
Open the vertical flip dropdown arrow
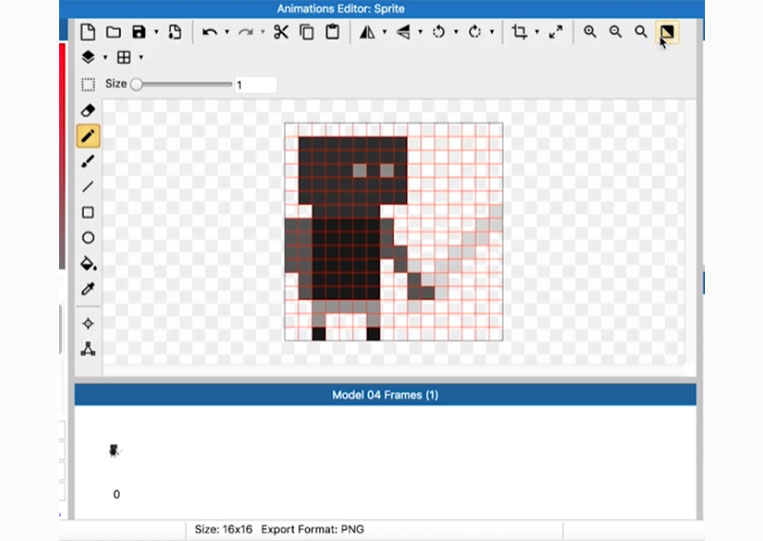click(420, 32)
